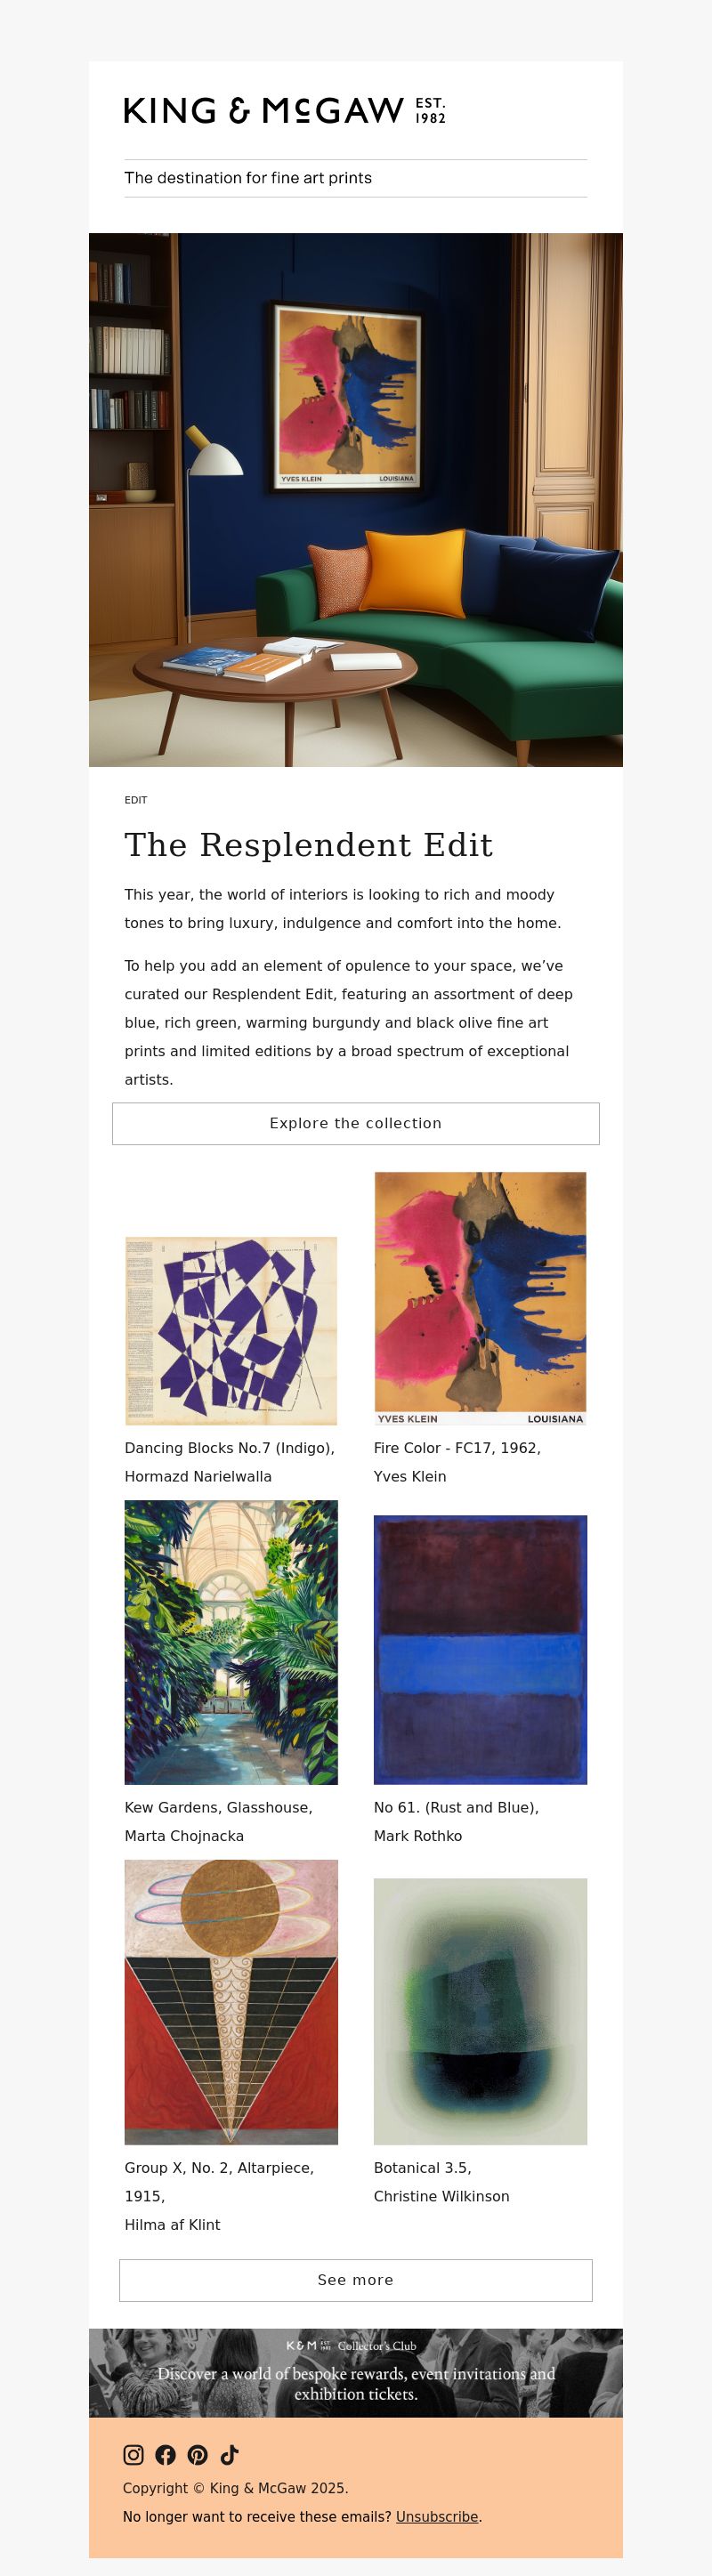712x2576 pixels.
Task: Open the Rothko No 61 artwork image
Action: pos(480,1649)
